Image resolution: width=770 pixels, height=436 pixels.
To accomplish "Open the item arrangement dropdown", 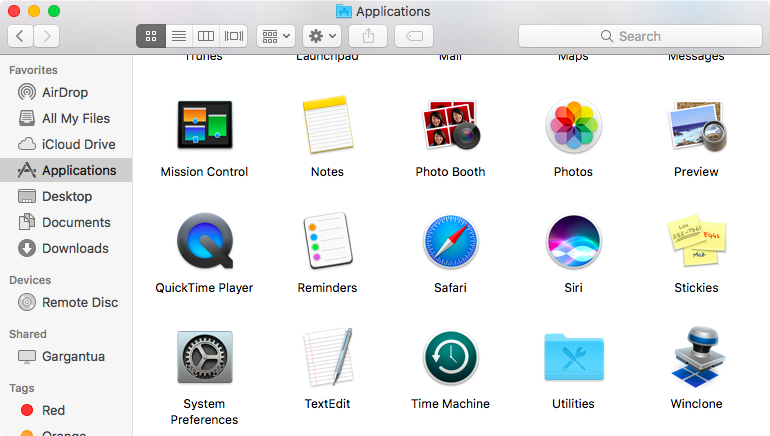I will click(276, 36).
